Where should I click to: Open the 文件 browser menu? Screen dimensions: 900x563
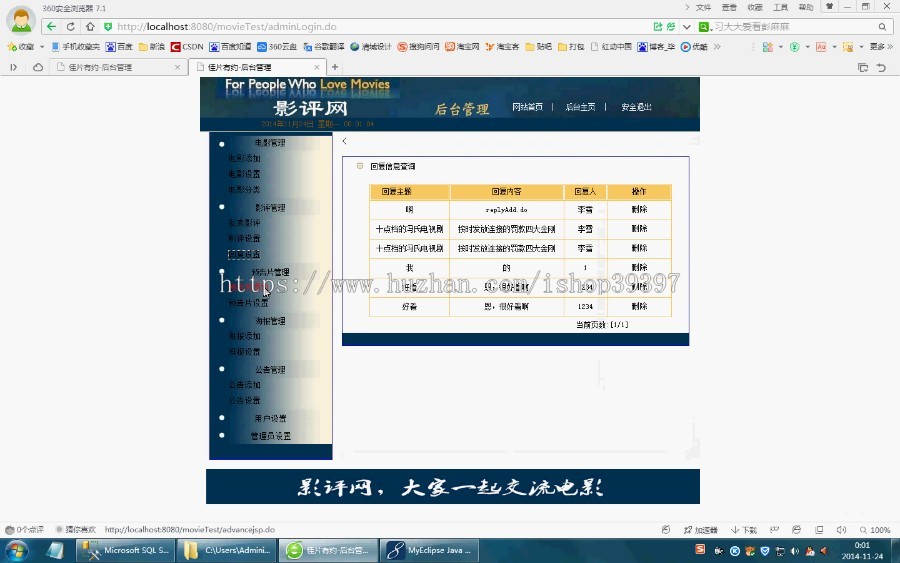703,7
